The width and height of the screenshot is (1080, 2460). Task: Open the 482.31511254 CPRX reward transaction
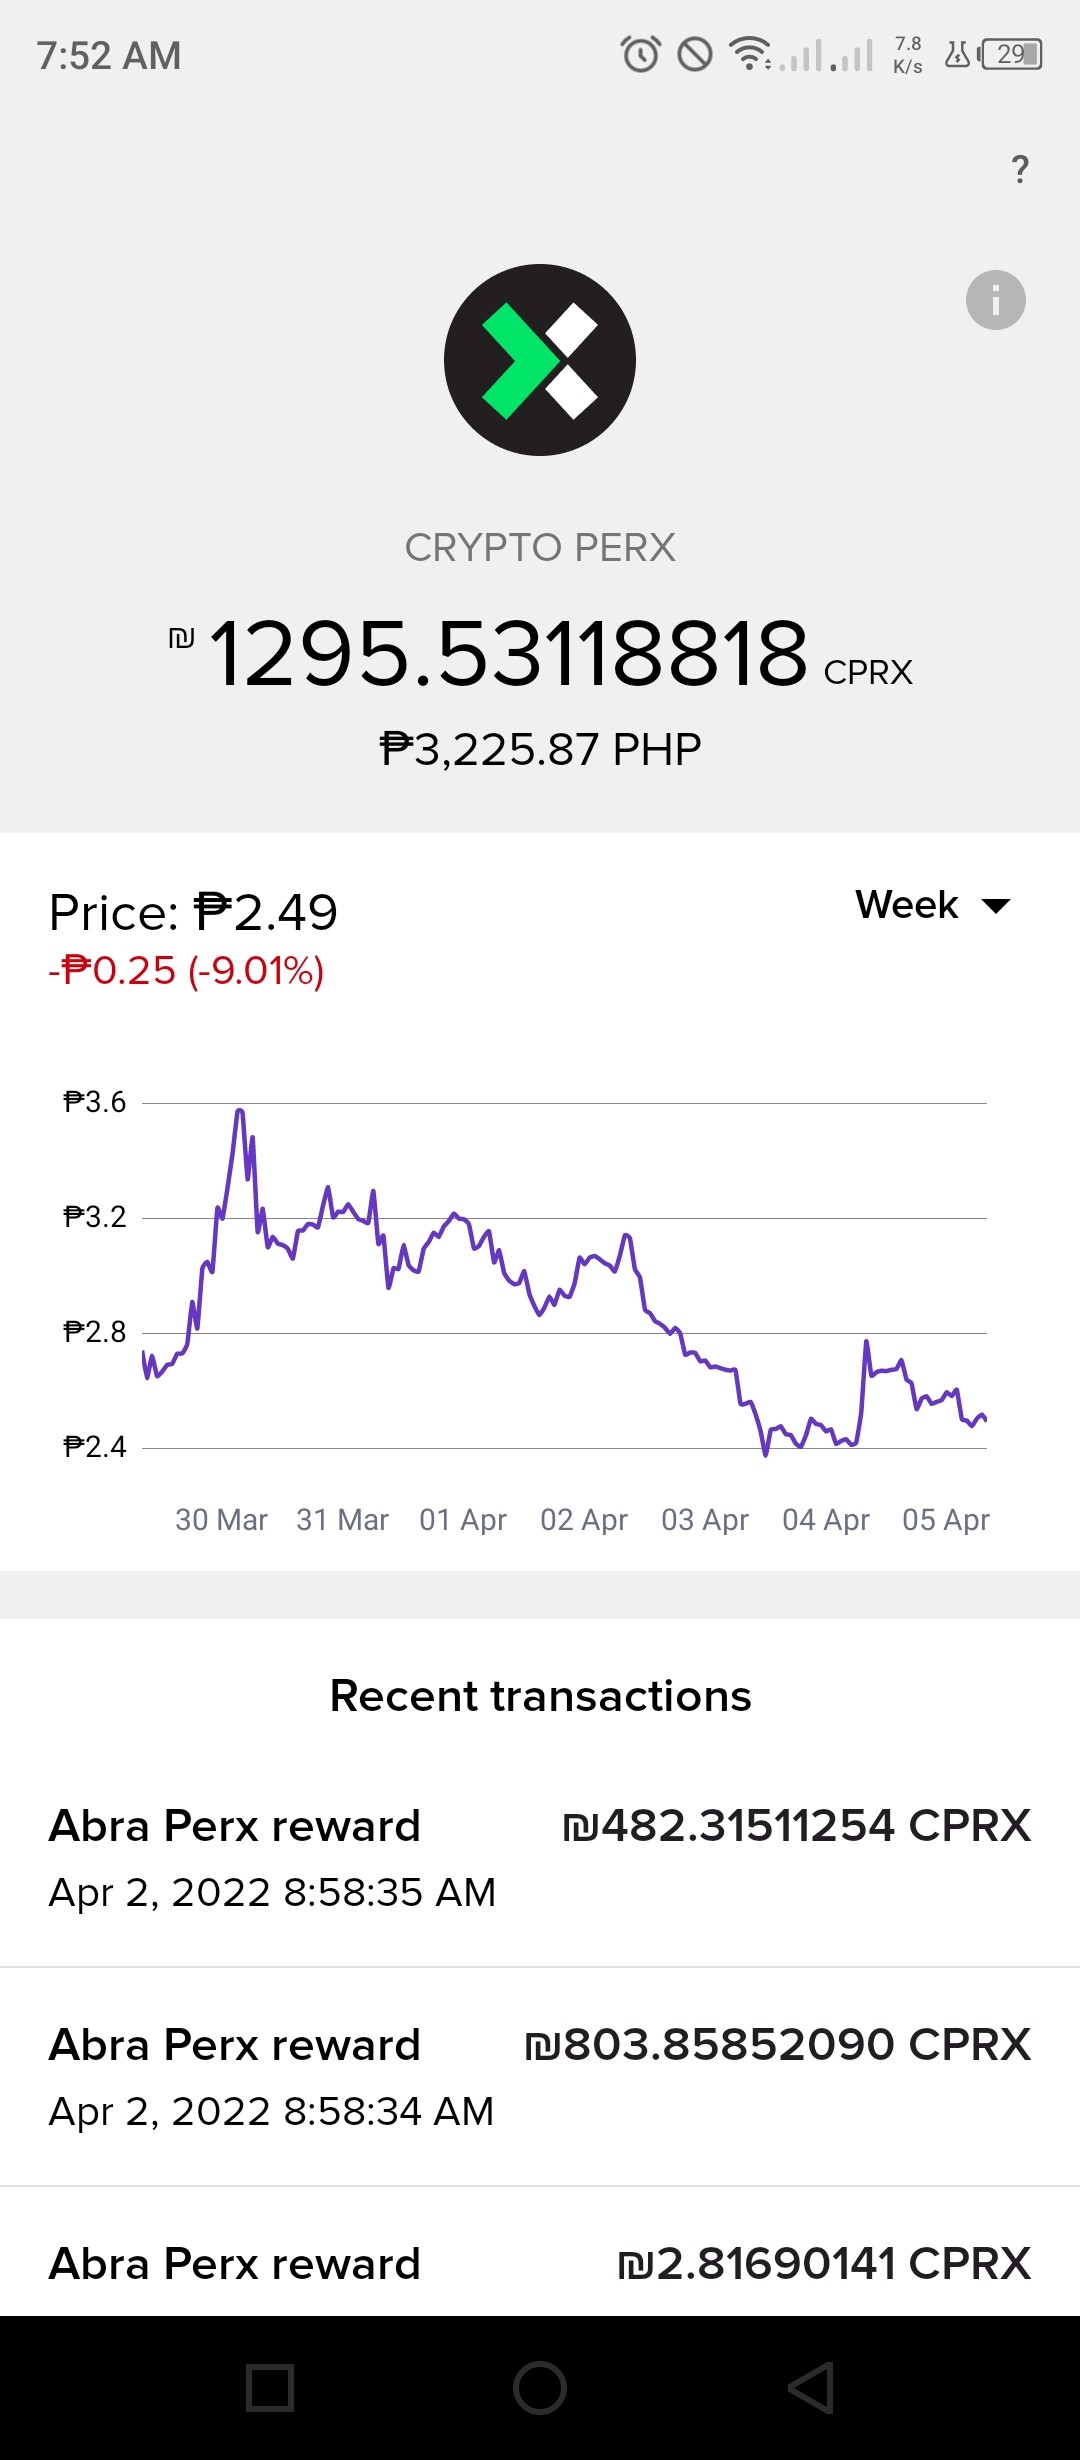point(540,1858)
